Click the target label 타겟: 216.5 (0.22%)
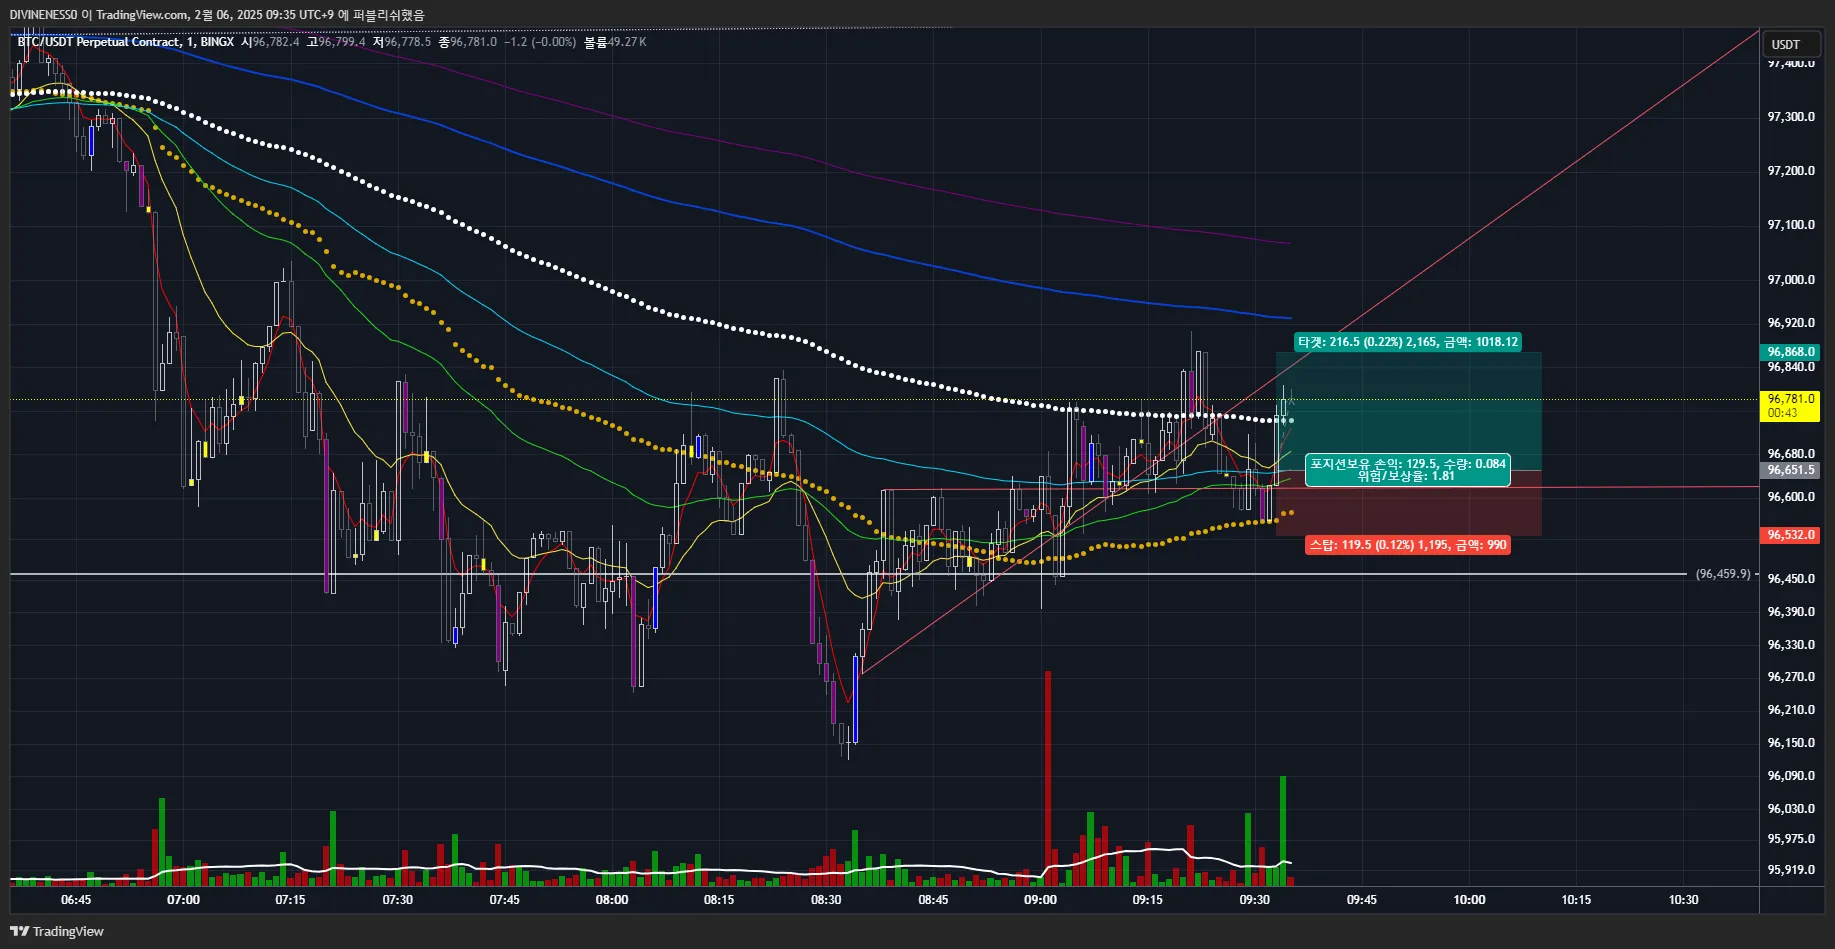The width and height of the screenshot is (1835, 949). (x=1407, y=342)
